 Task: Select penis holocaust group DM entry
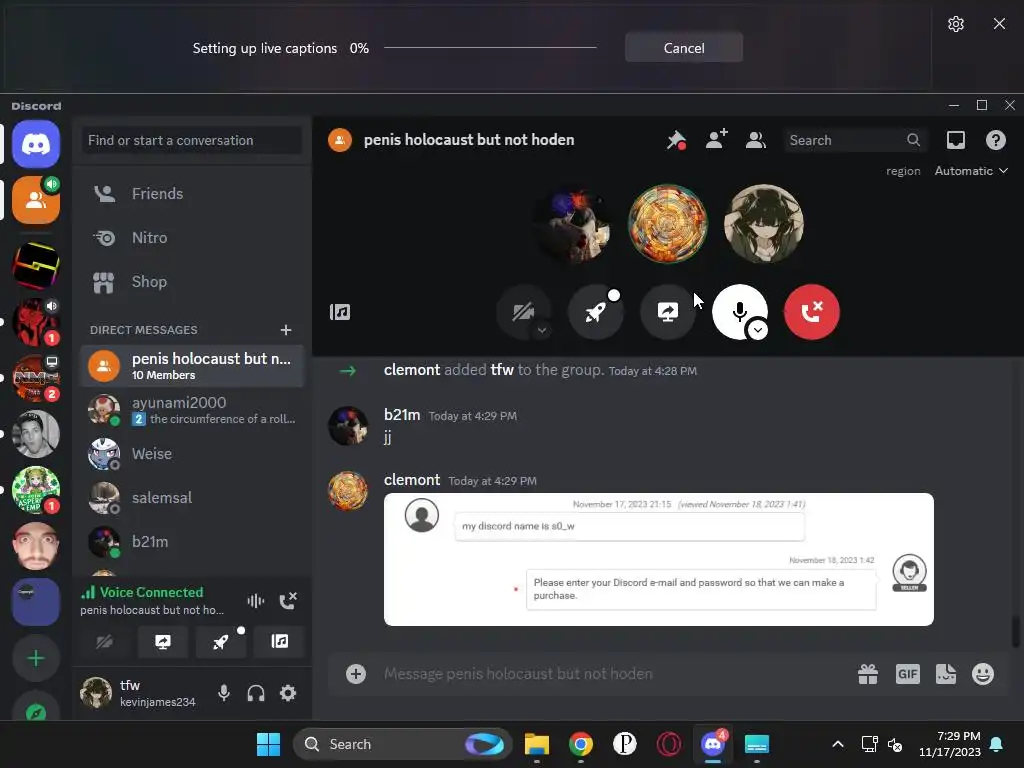pos(192,366)
